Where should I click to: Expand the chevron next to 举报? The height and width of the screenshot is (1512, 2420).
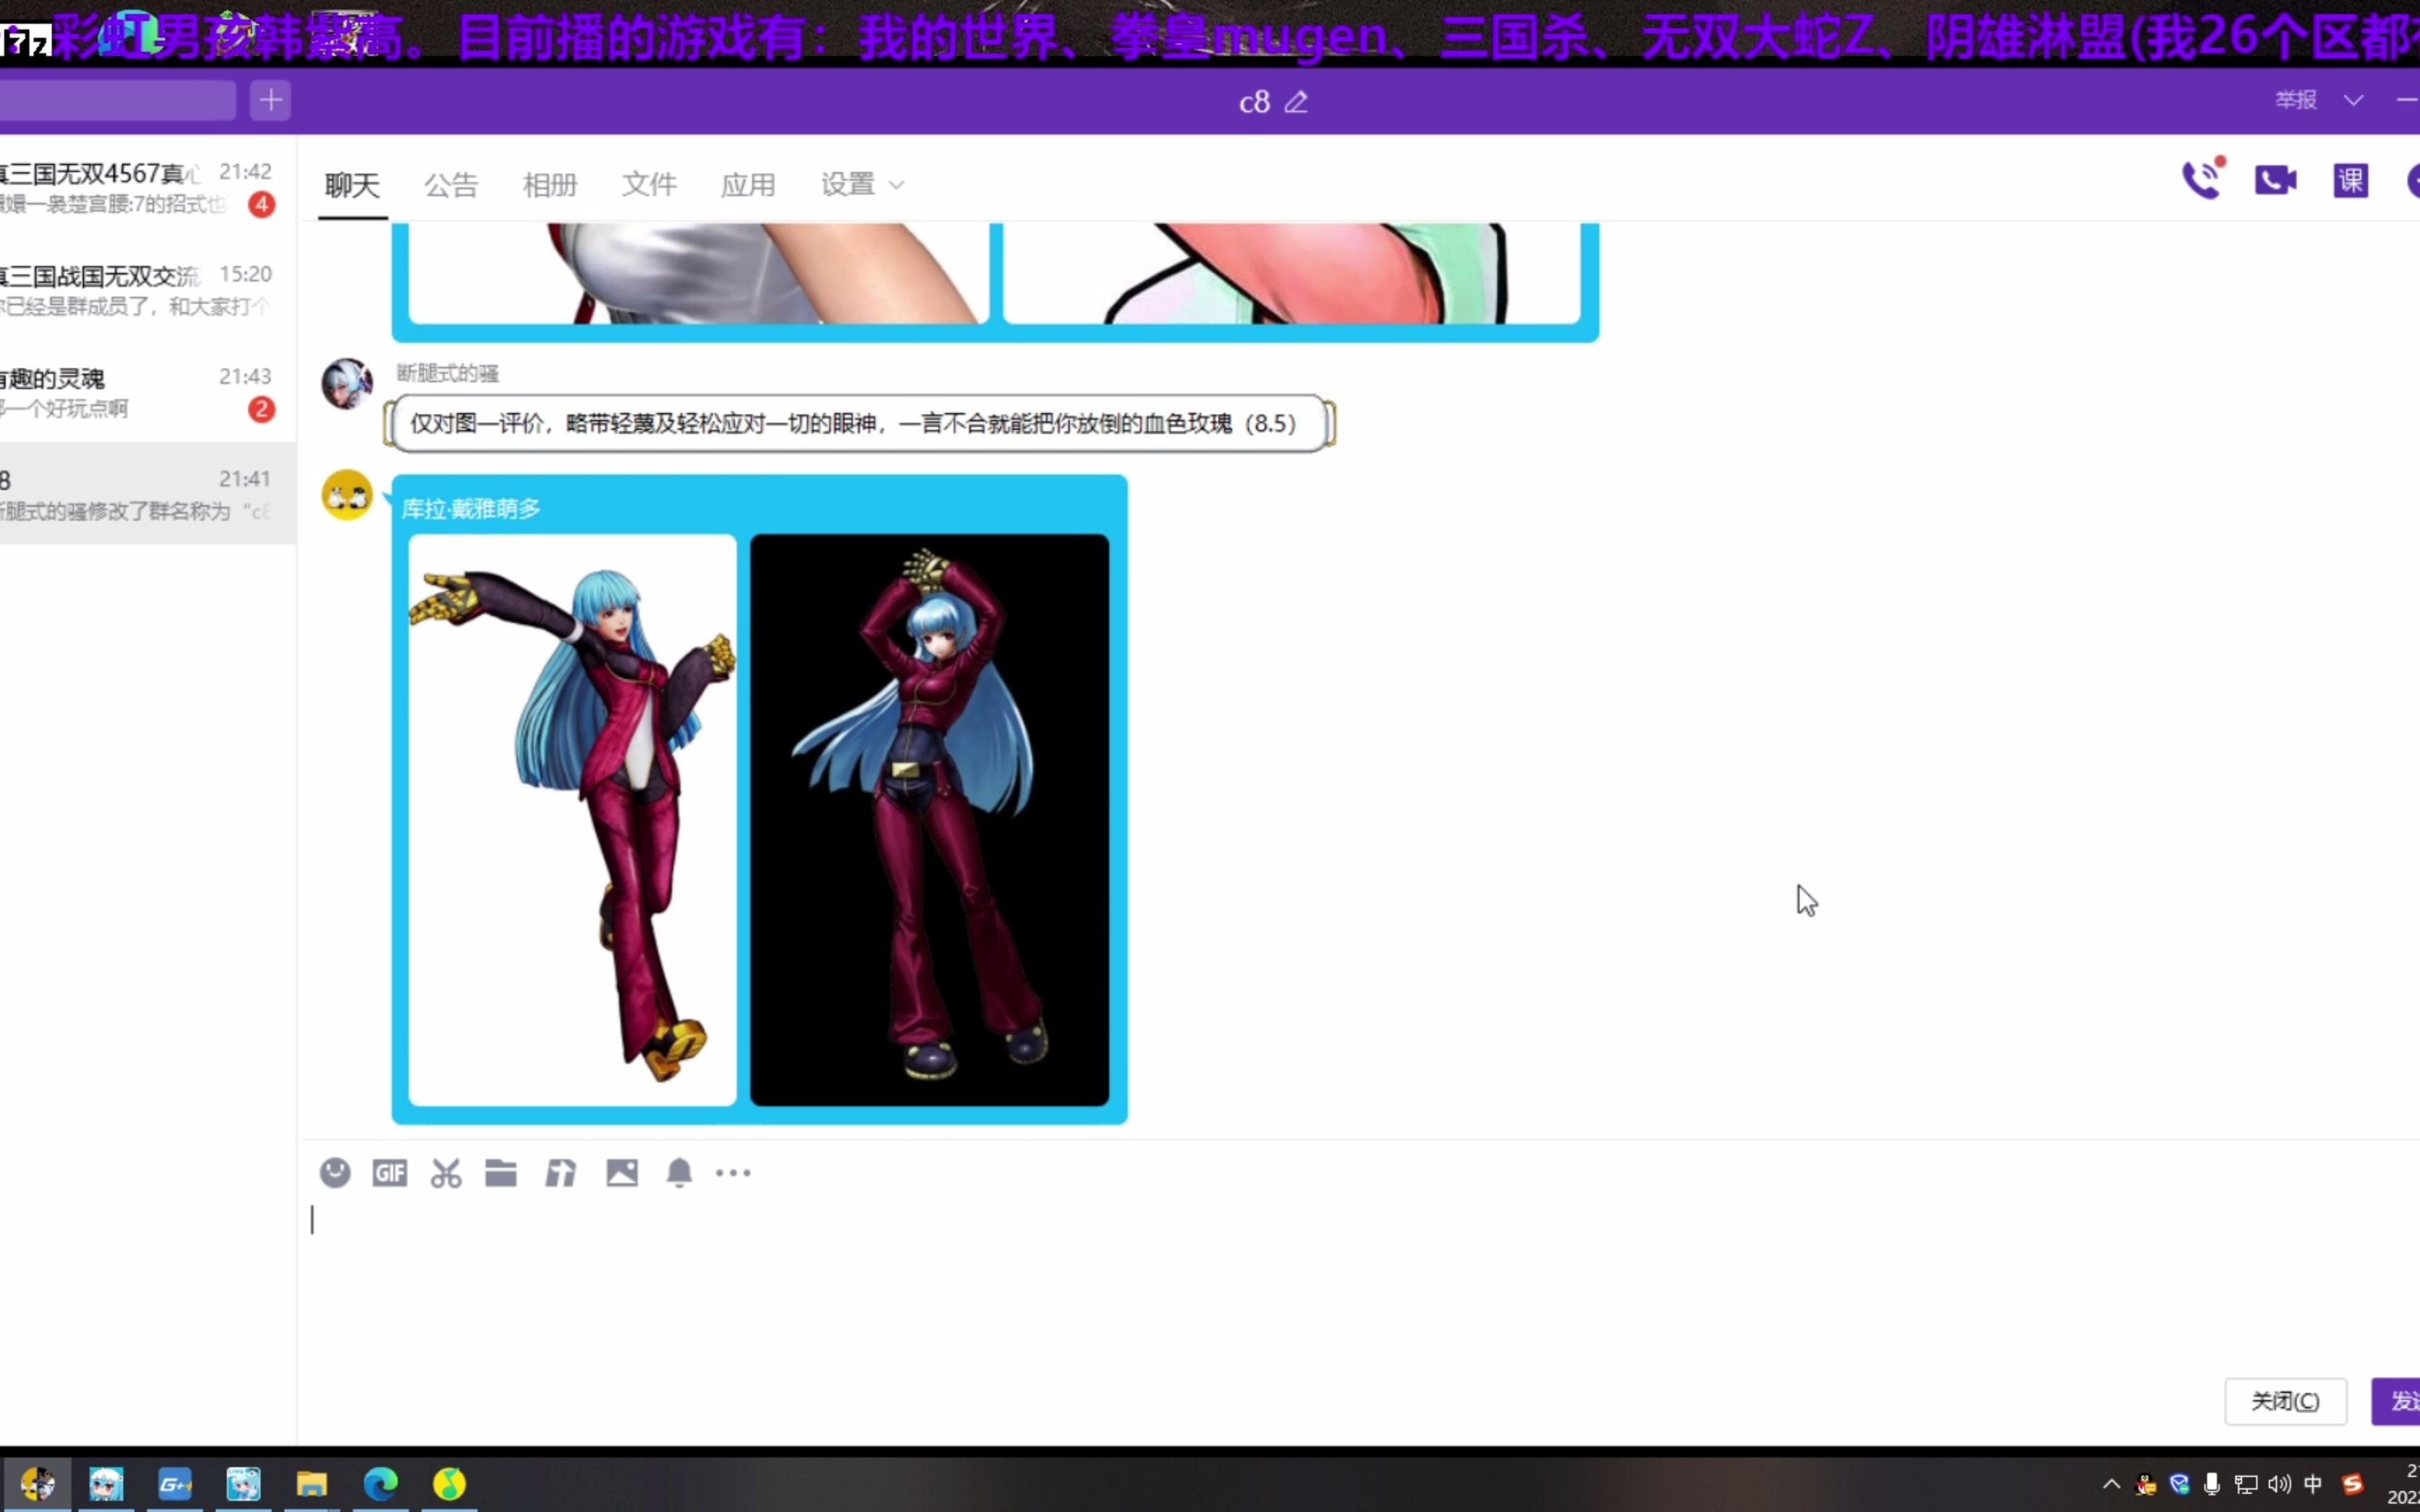pyautogui.click(x=2354, y=100)
